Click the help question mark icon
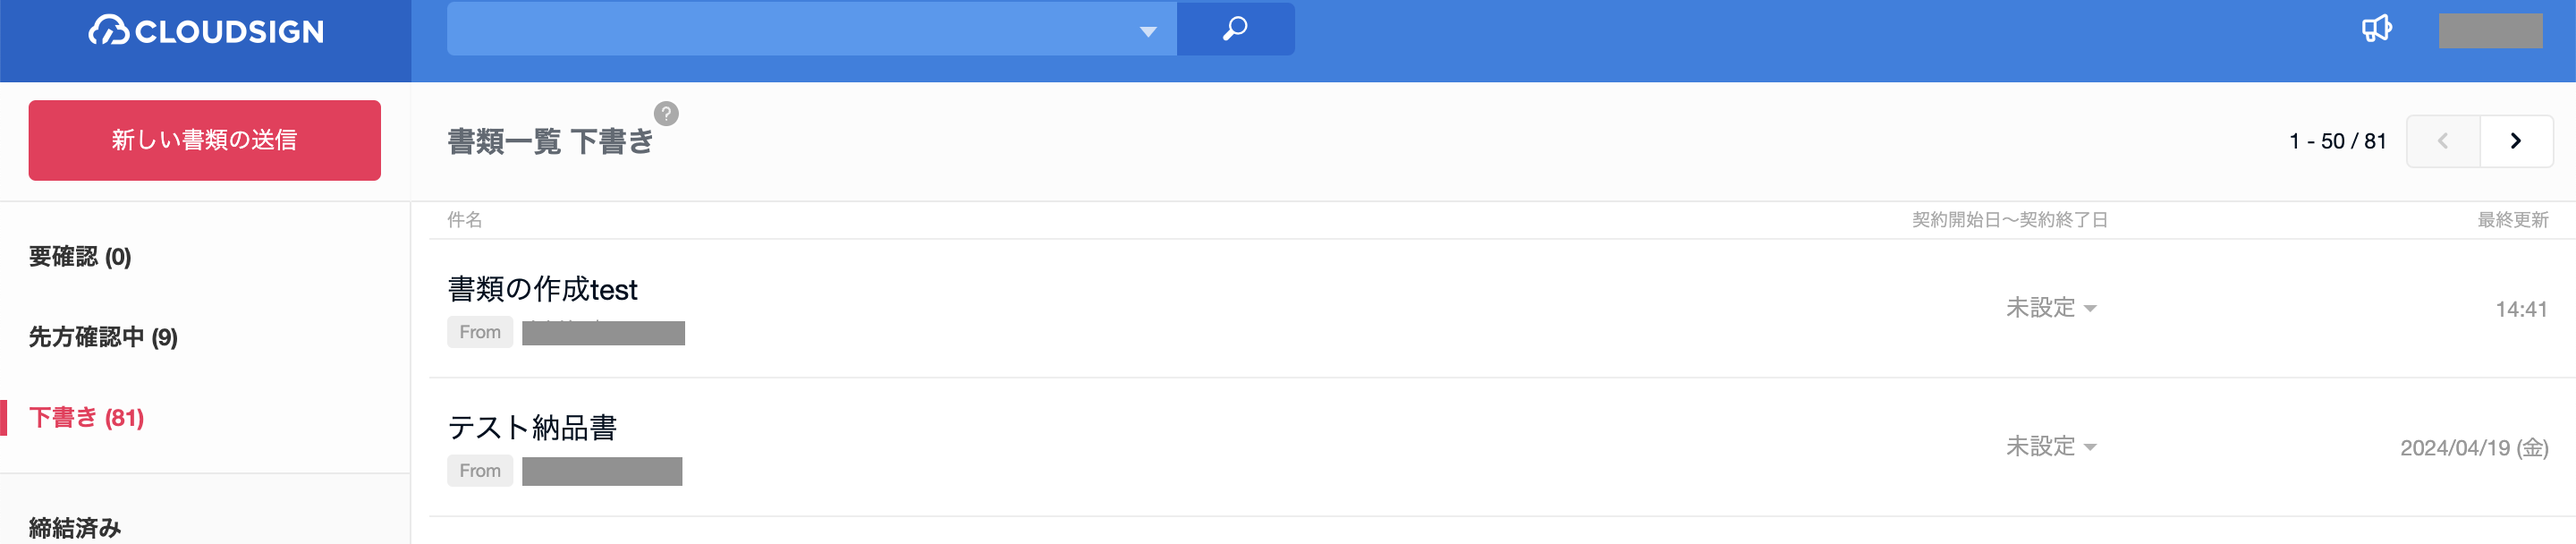The image size is (2576, 544). 666,113
